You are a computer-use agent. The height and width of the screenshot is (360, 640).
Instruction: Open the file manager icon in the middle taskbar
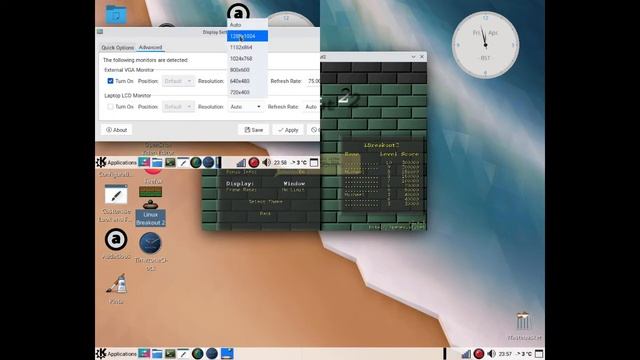pos(157,162)
